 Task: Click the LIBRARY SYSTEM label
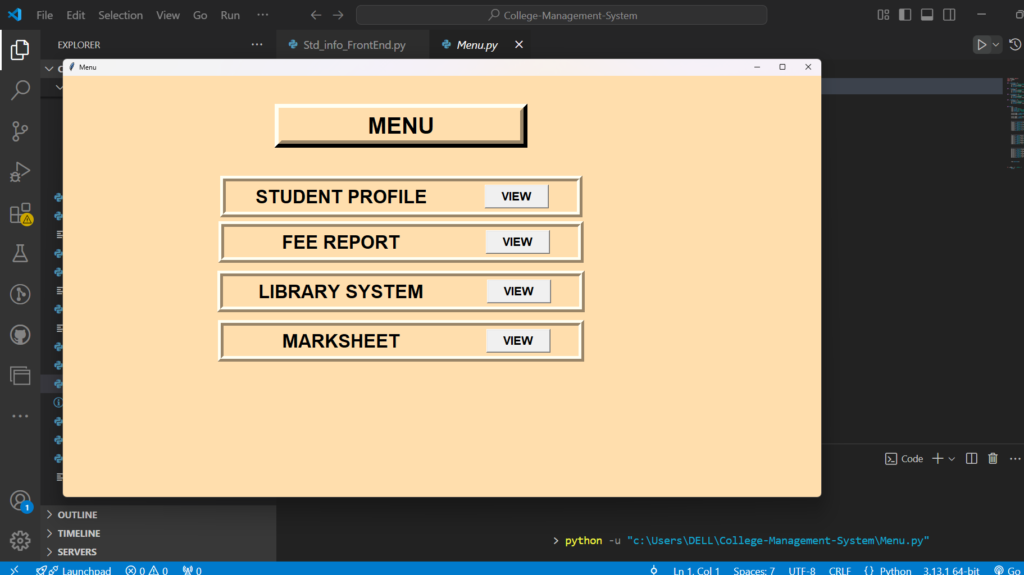coord(341,291)
